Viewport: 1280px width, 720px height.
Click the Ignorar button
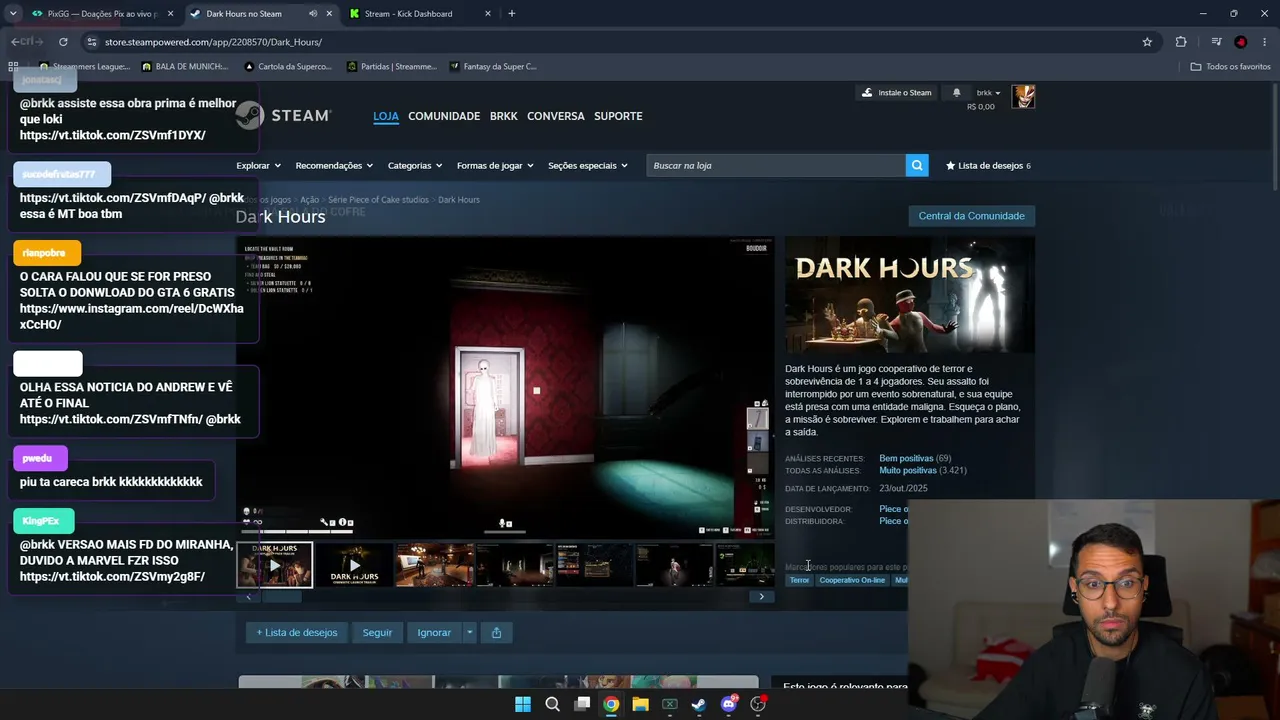pos(434,632)
